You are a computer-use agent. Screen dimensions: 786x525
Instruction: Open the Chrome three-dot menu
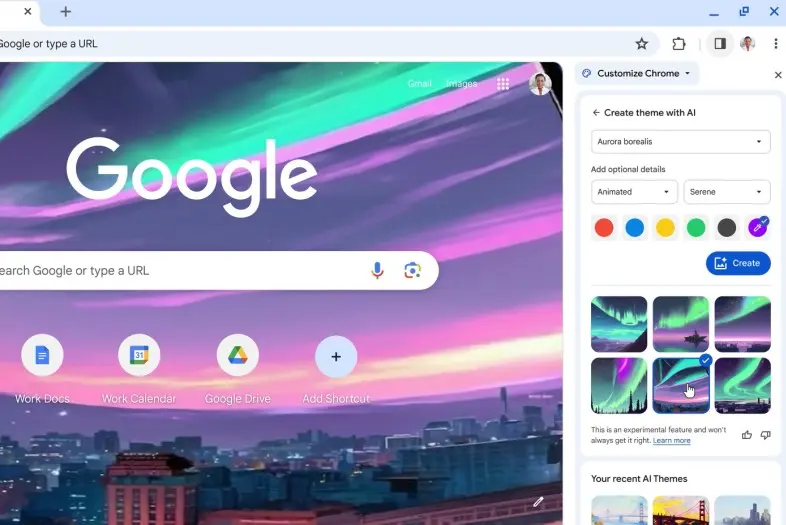(x=775, y=44)
